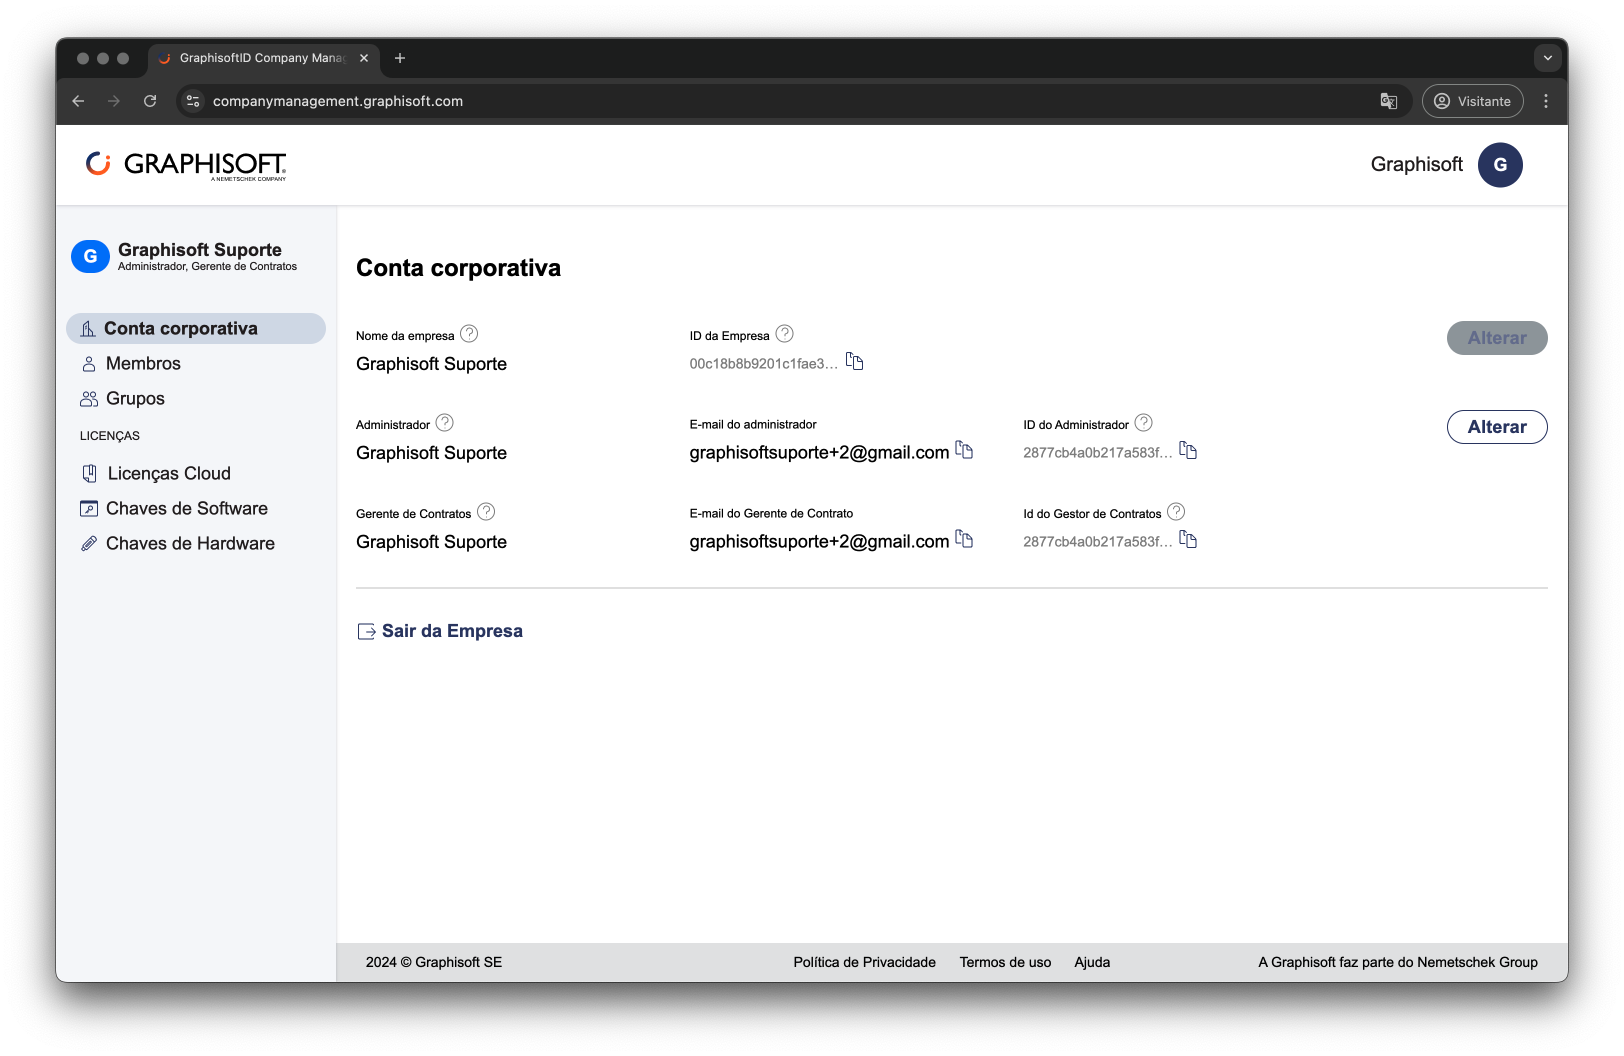
Task: Open Termos de uso footer link
Action: 1005,962
